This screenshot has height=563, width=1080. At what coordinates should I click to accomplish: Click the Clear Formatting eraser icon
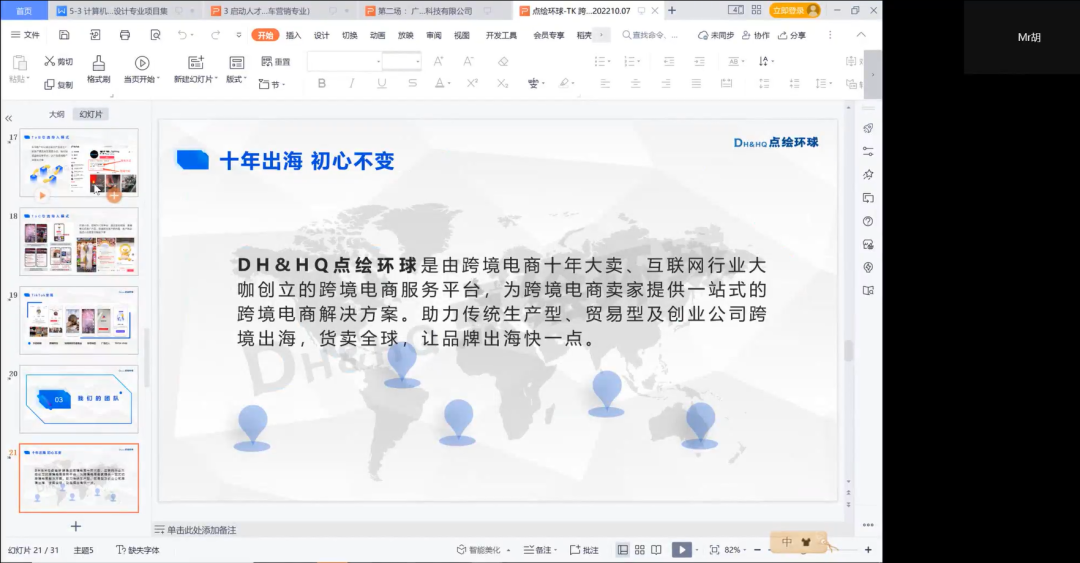pyautogui.click(x=503, y=61)
